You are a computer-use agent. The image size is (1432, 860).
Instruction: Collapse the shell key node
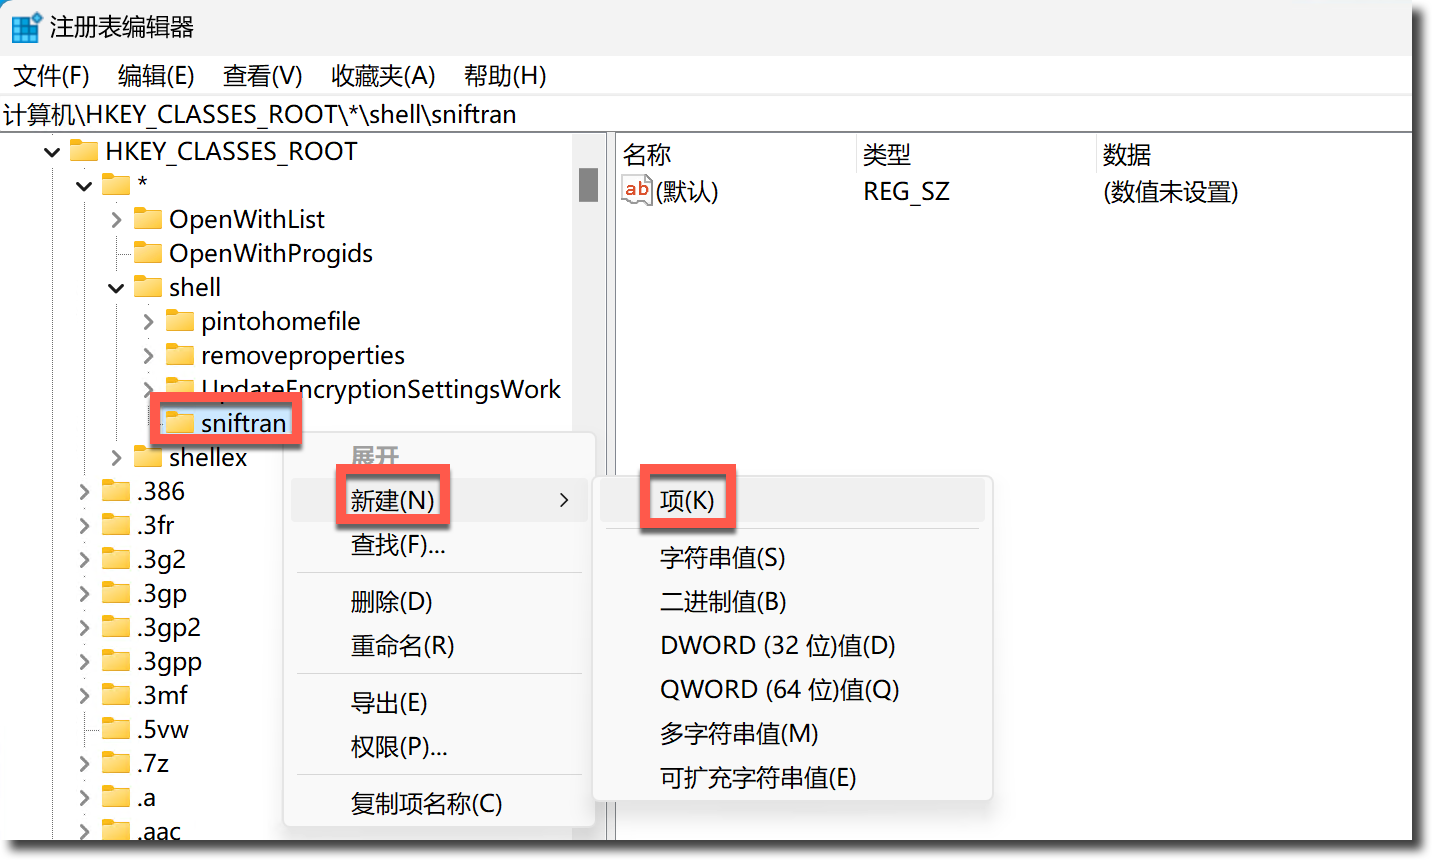(x=116, y=288)
